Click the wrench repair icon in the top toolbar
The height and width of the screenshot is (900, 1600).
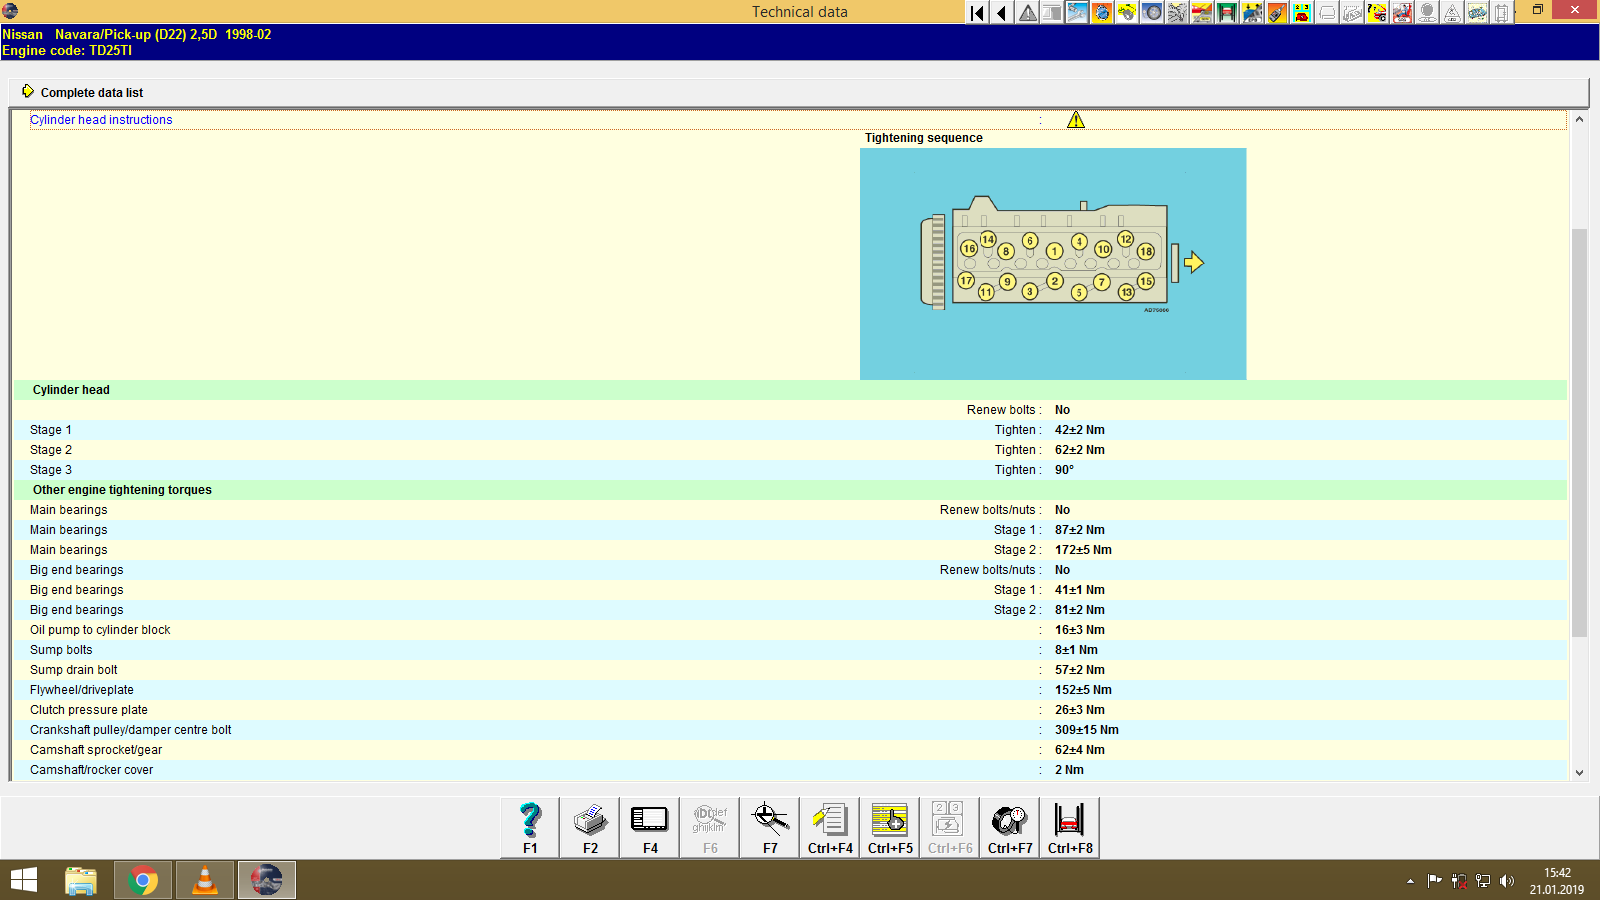[x=1077, y=12]
